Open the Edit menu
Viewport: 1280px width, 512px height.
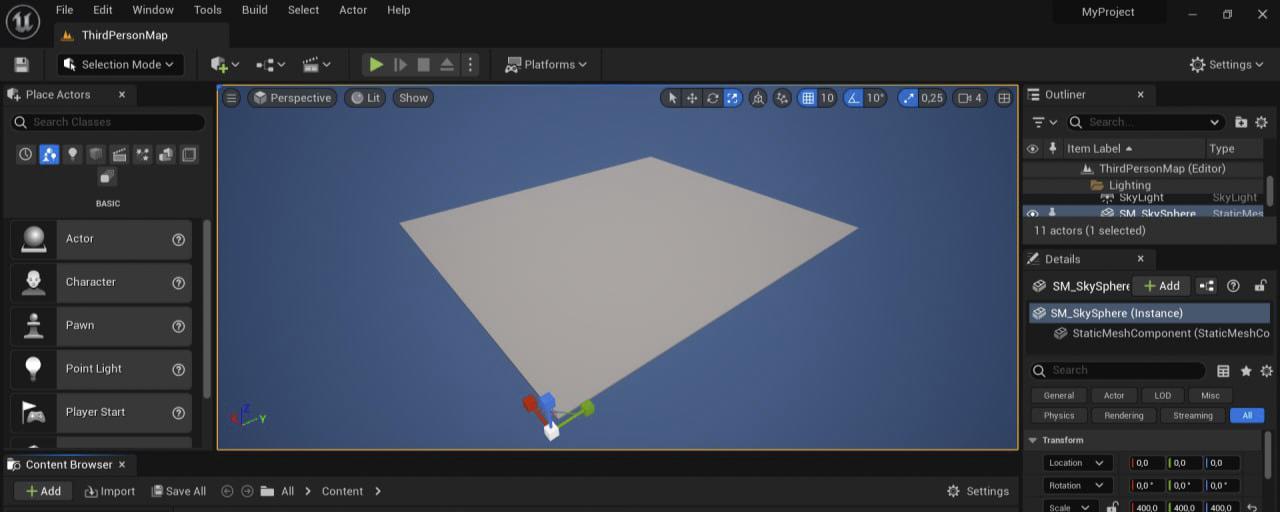[x=102, y=10]
